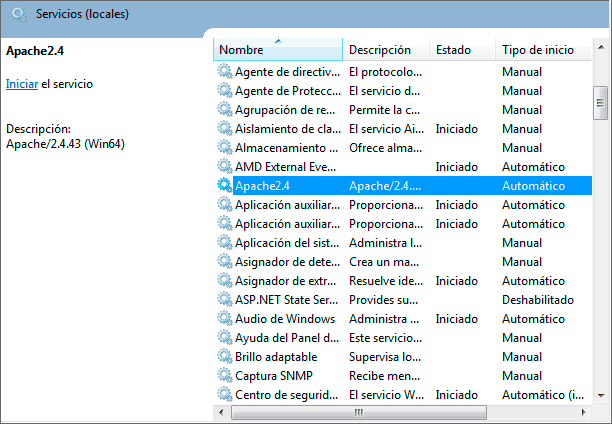The image size is (612, 424).
Task: Select the Agente de directiv... service row
Action: (402, 72)
